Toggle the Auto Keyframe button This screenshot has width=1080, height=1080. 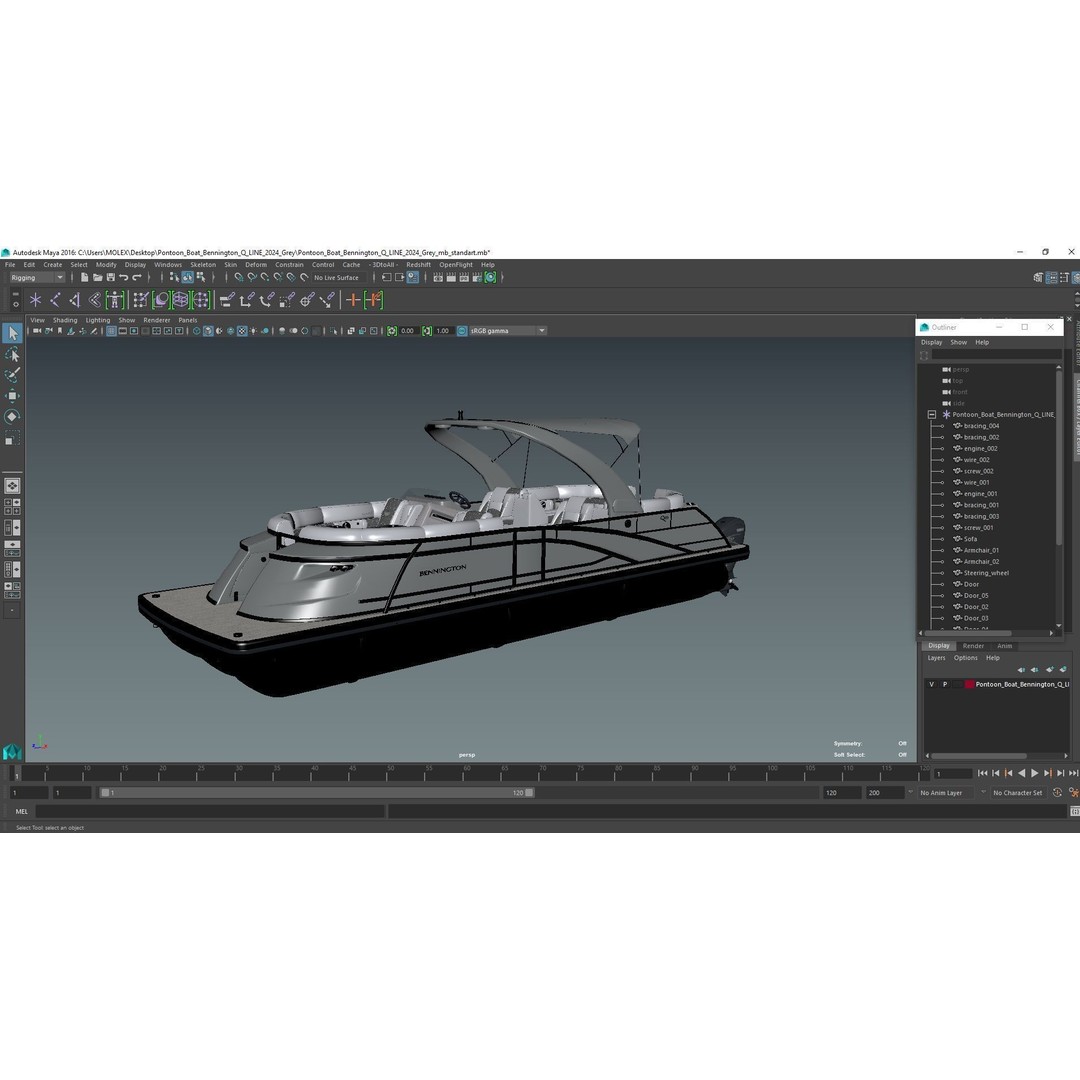click(1057, 793)
